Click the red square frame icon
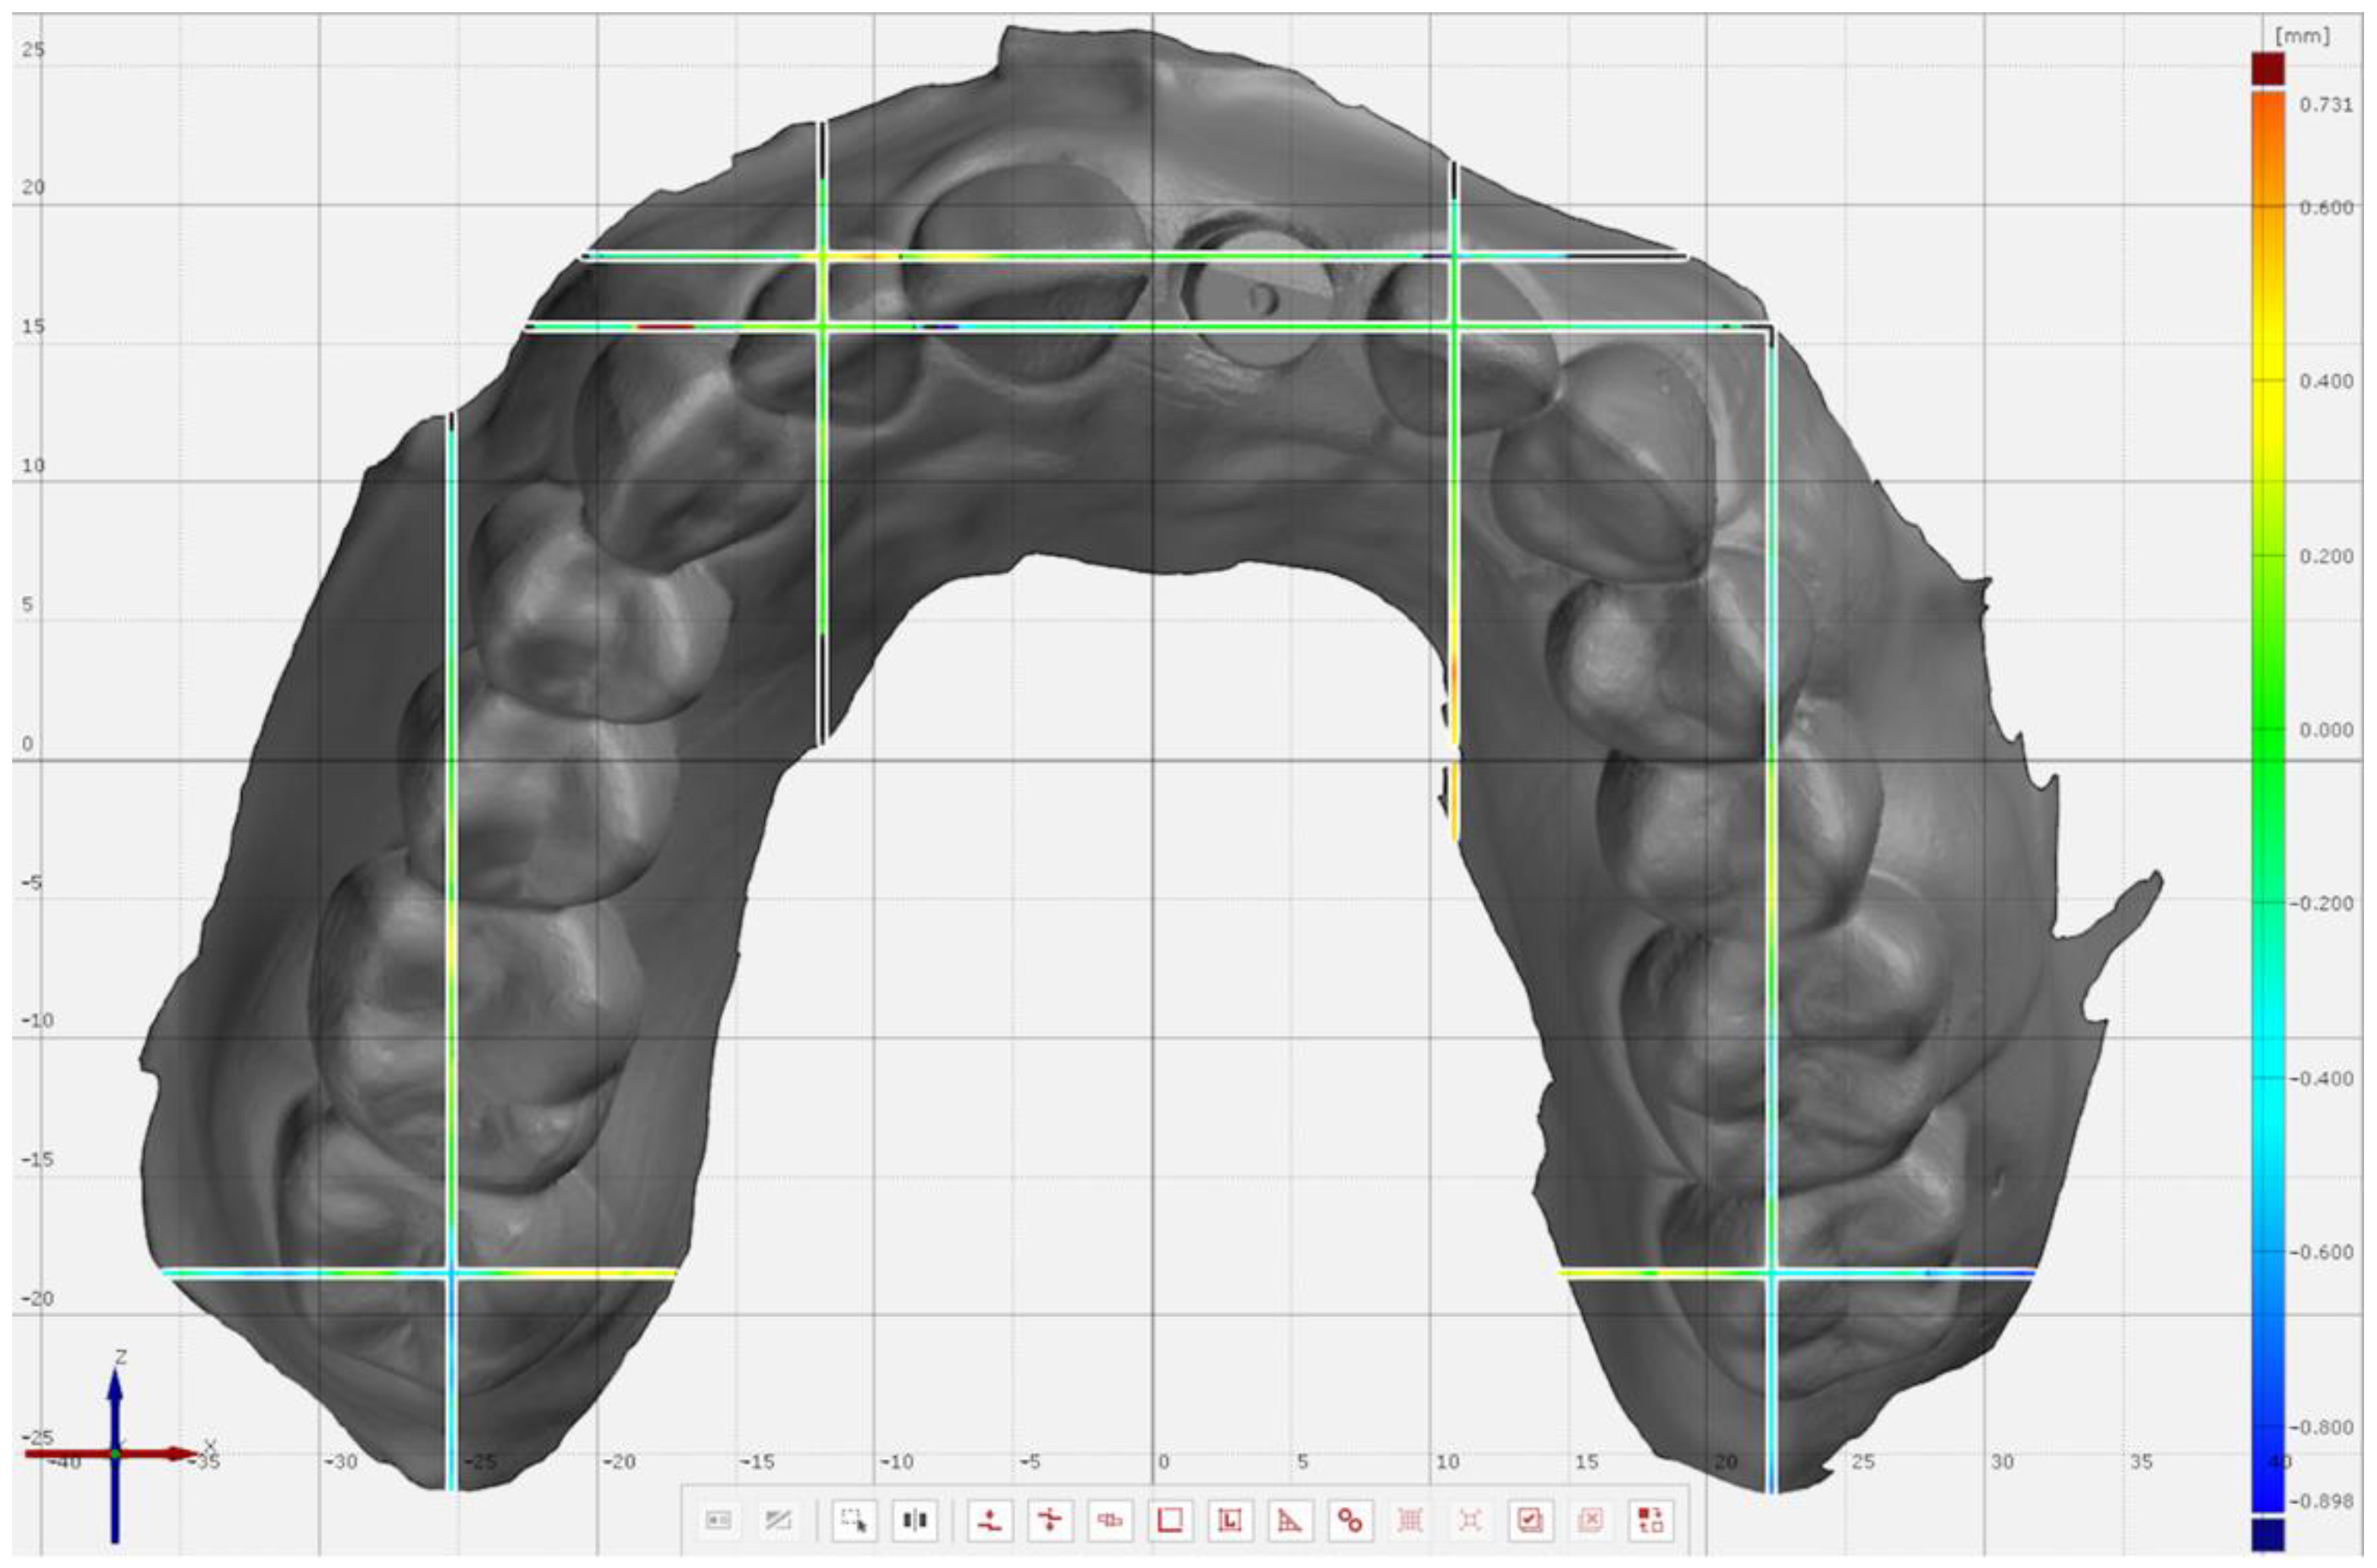 coord(1170,1521)
